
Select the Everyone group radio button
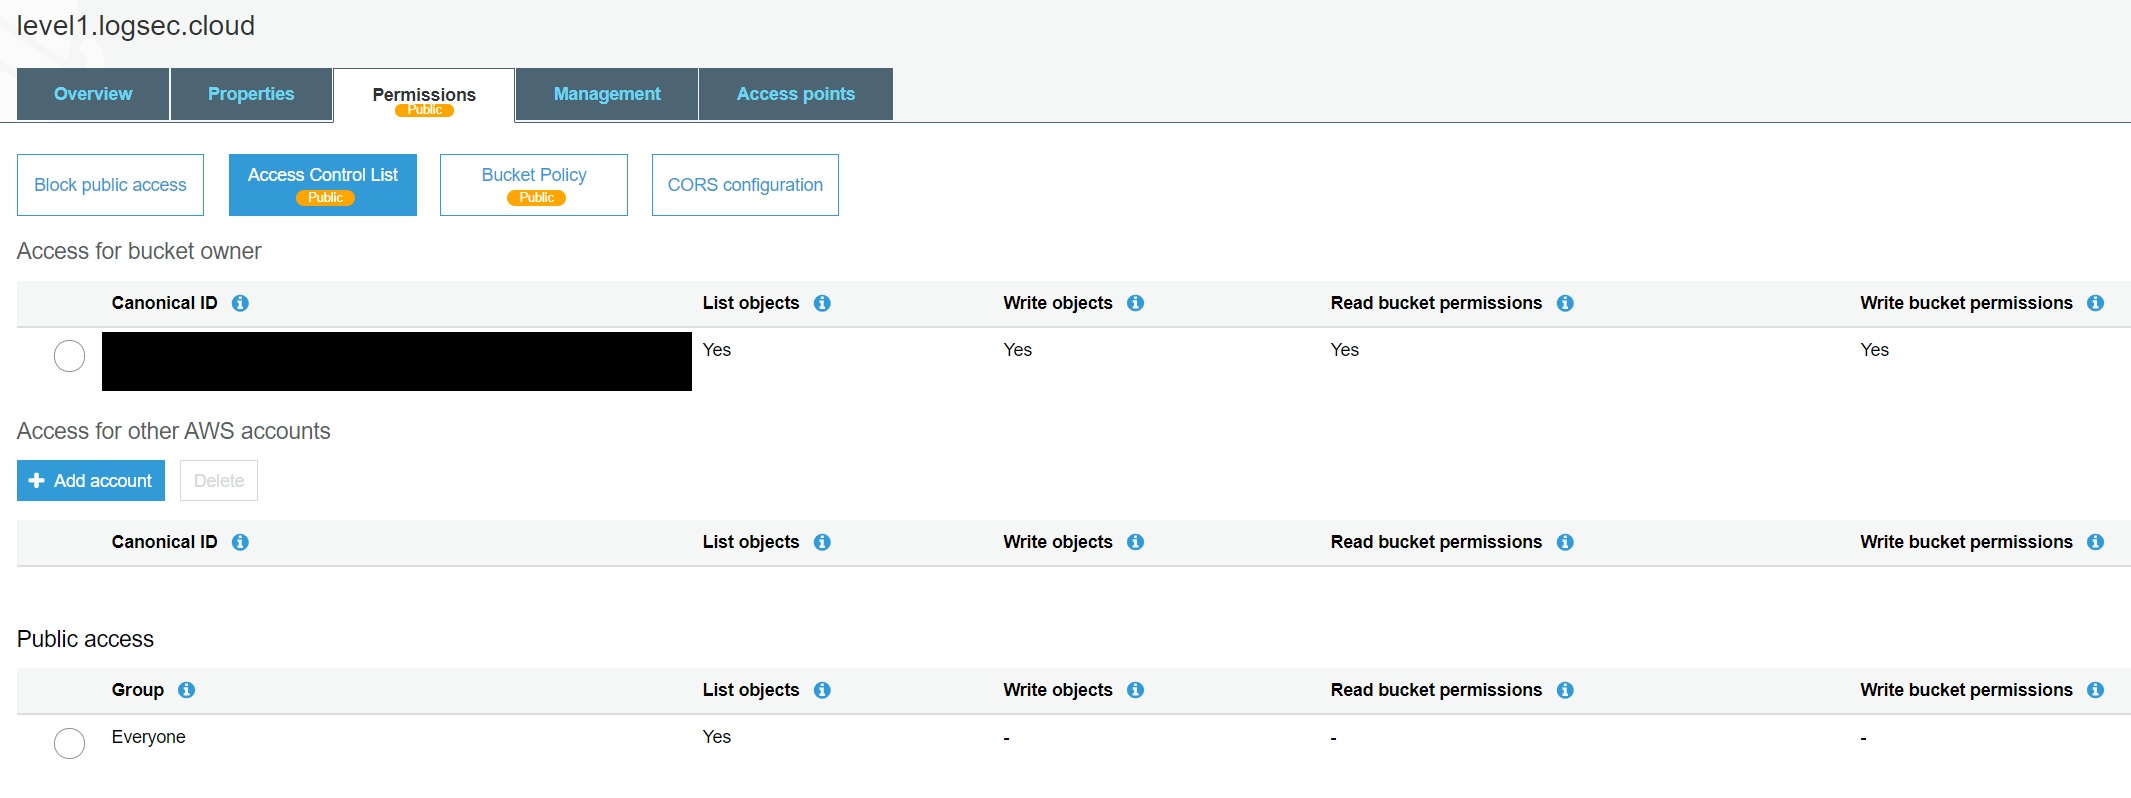click(69, 743)
